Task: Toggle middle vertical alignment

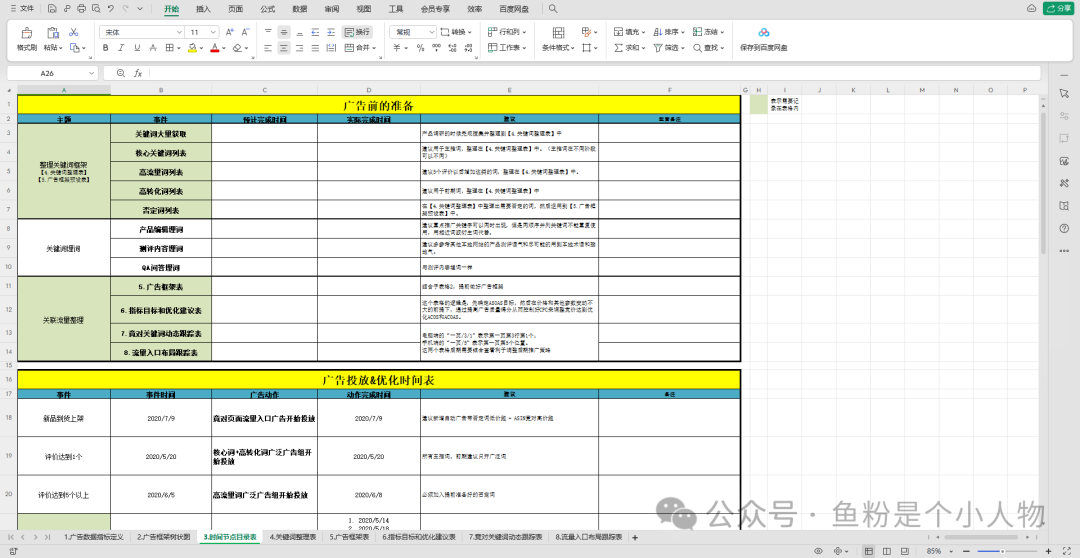Action: tap(283, 32)
